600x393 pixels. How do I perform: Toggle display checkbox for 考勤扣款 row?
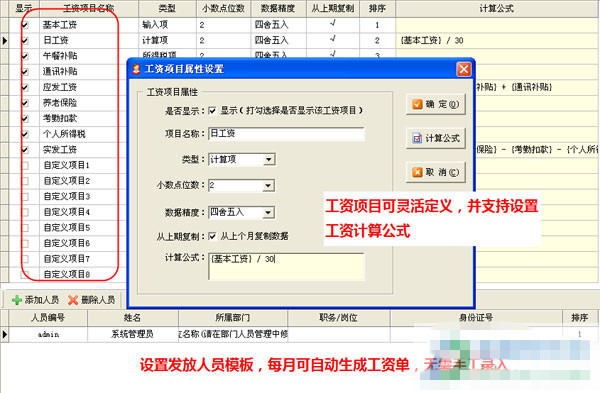(x=25, y=119)
